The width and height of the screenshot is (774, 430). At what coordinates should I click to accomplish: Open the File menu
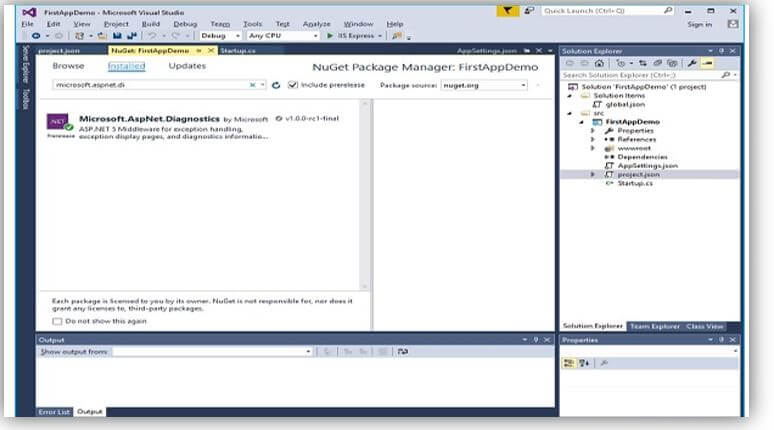tap(28, 24)
